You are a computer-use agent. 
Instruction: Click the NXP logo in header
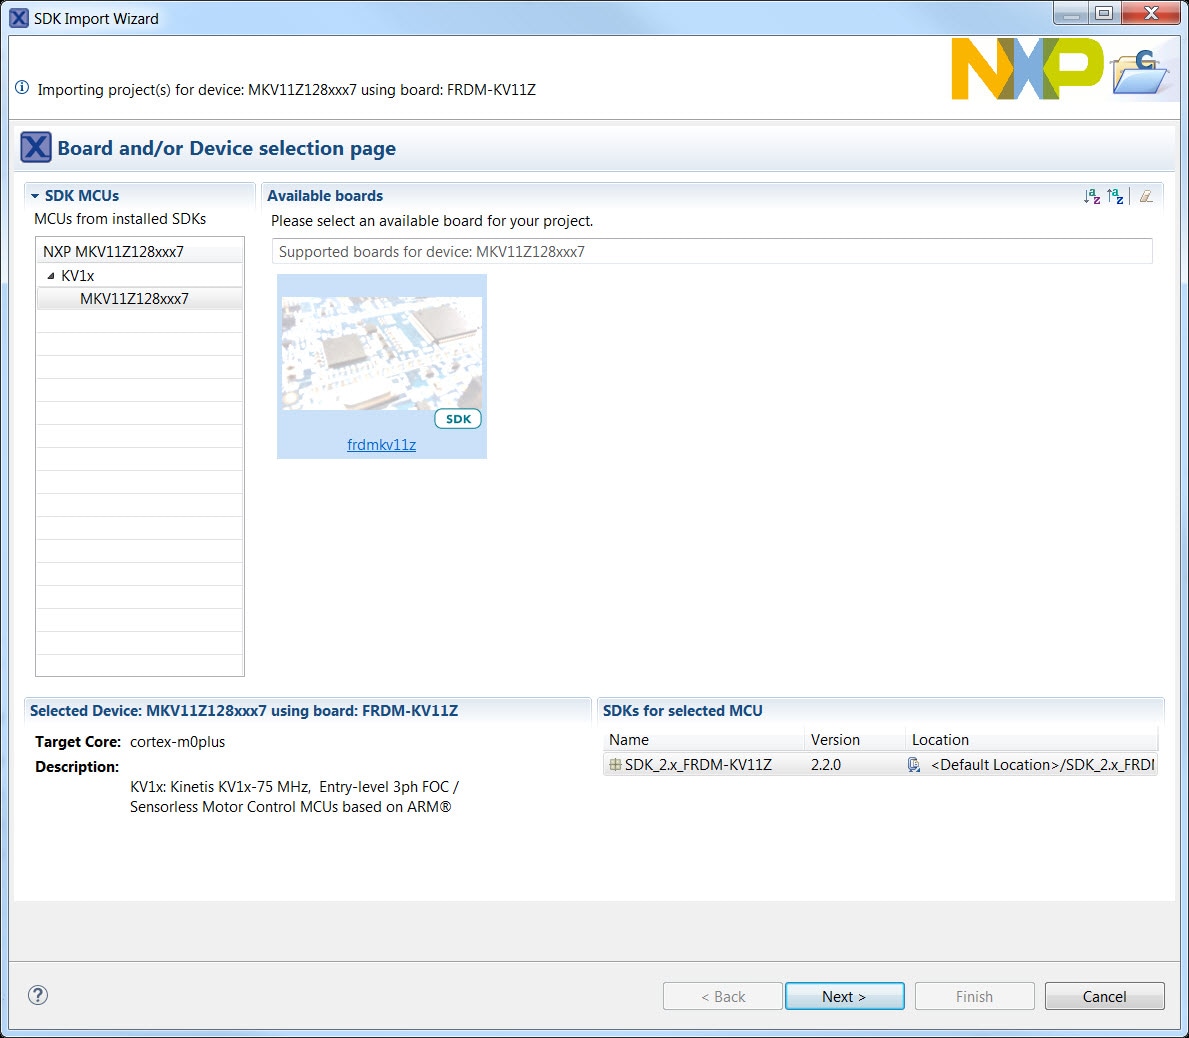(x=1026, y=69)
